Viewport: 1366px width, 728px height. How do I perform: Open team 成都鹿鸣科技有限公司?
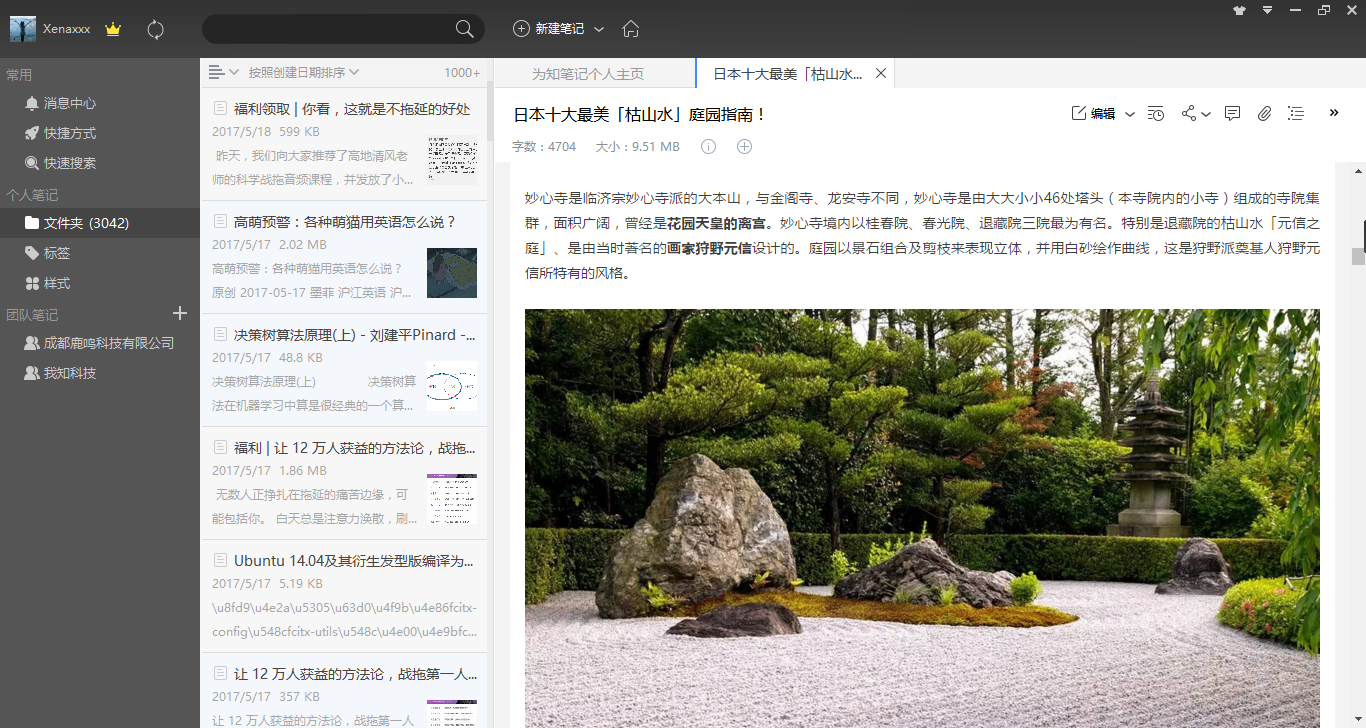point(100,343)
